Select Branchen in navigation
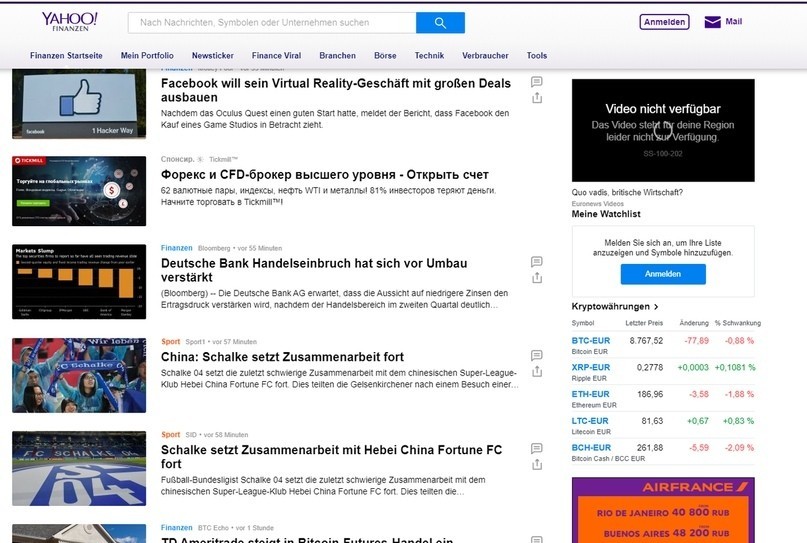This screenshot has width=807, height=543. click(337, 56)
